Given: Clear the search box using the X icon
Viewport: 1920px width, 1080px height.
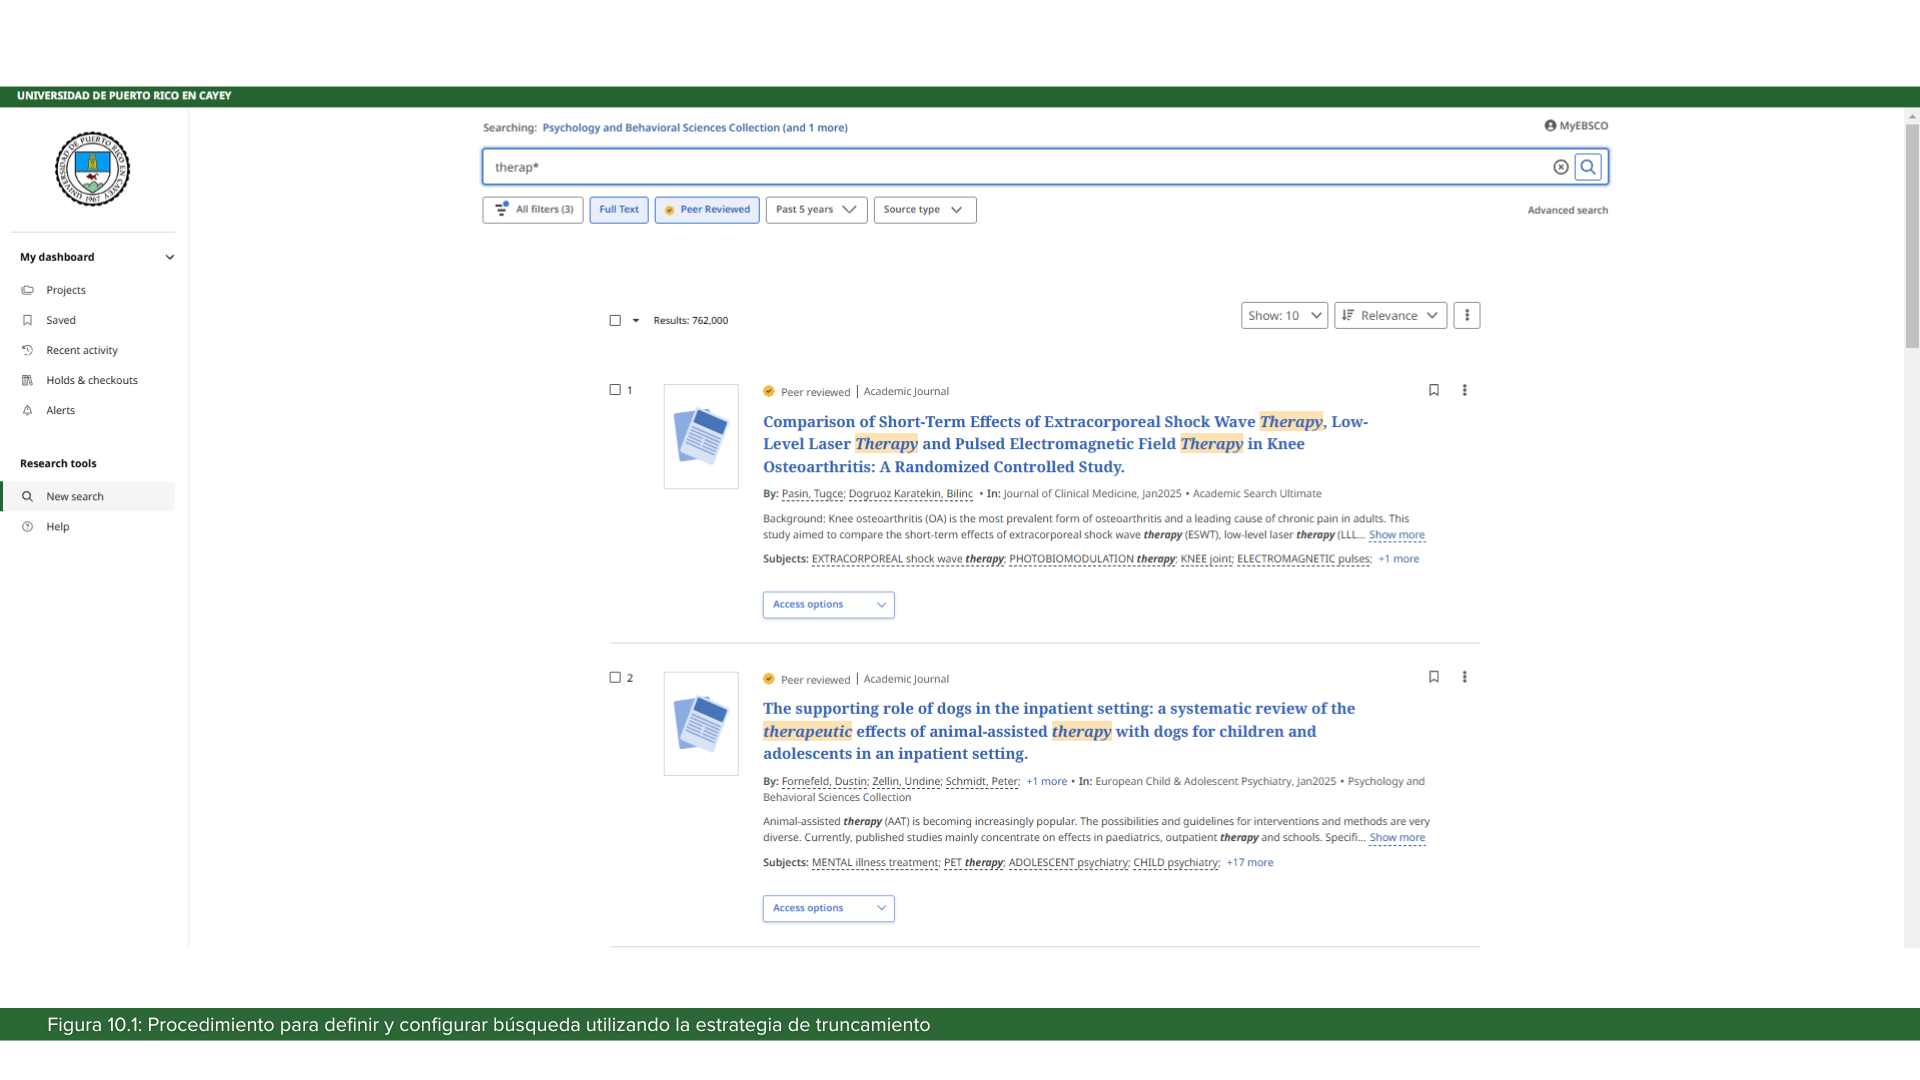Looking at the screenshot, I should 1562,167.
